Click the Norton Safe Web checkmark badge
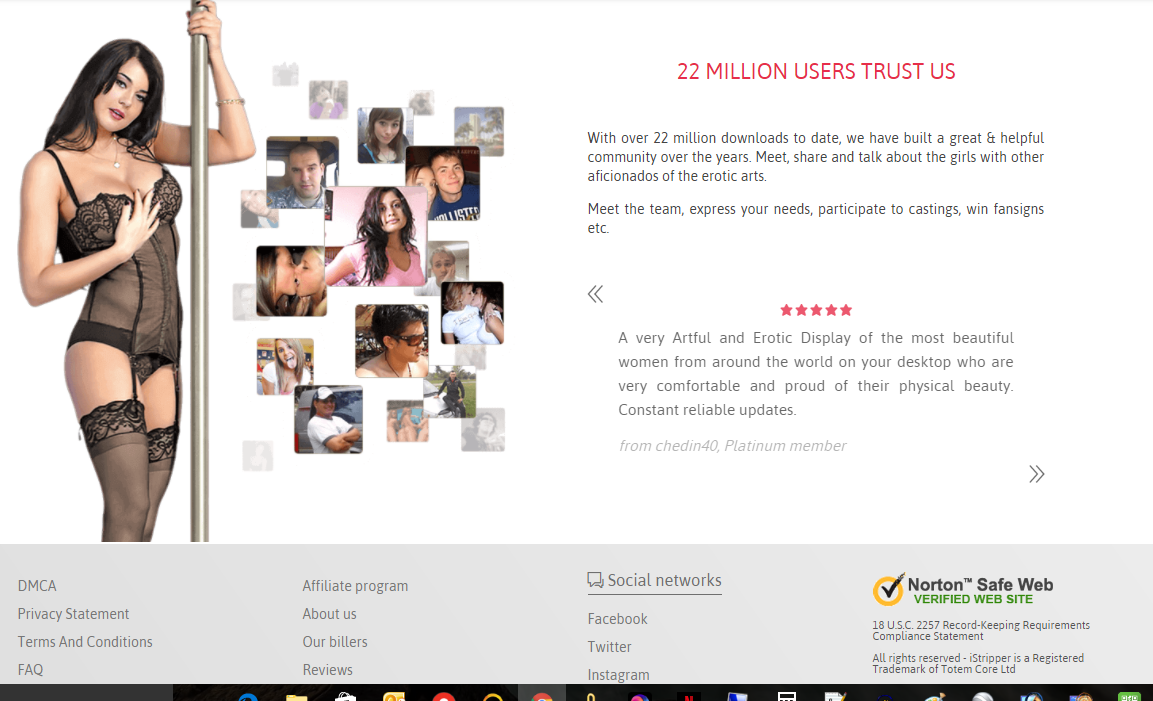This screenshot has height=701, width=1153. [x=888, y=590]
